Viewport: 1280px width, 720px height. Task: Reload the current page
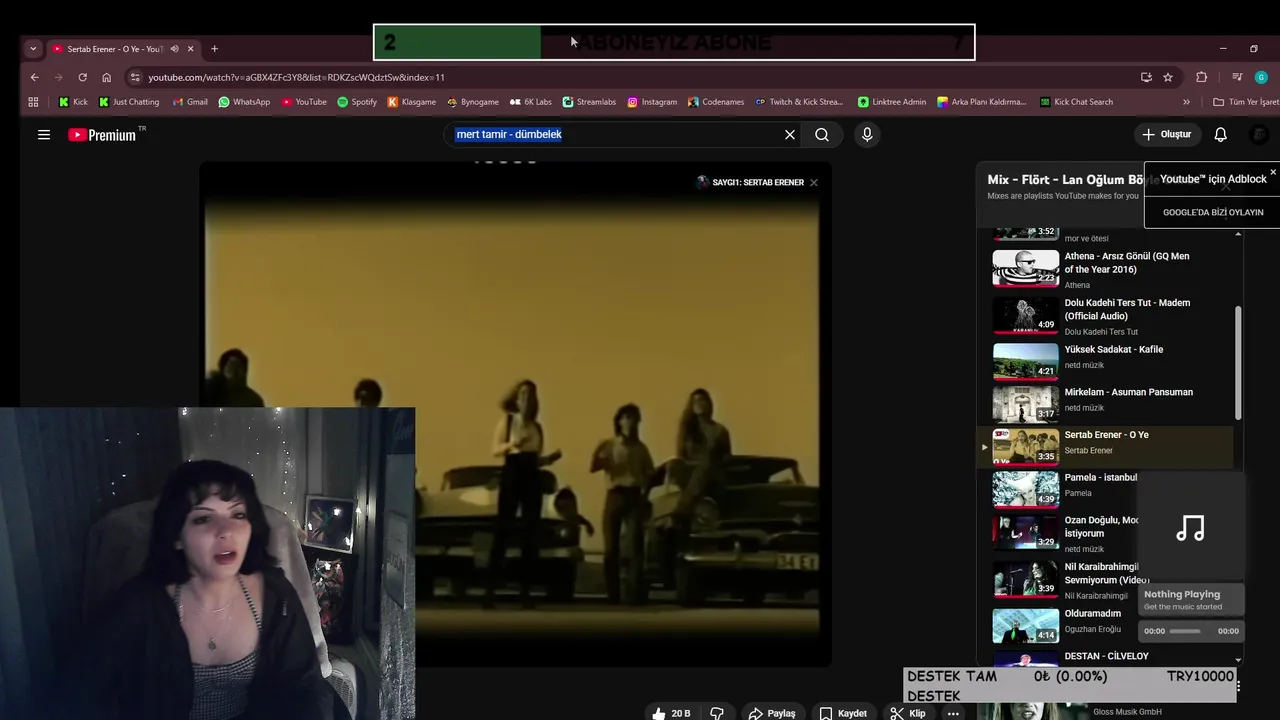(82, 77)
